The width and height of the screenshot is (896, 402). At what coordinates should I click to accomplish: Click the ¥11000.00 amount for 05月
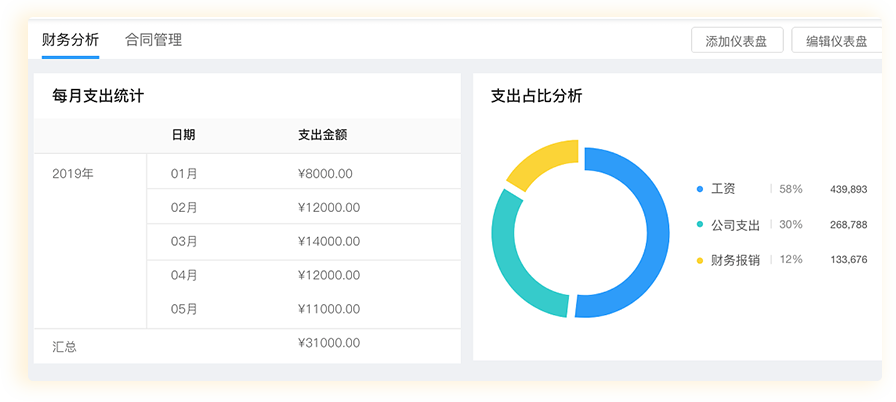tap(329, 309)
